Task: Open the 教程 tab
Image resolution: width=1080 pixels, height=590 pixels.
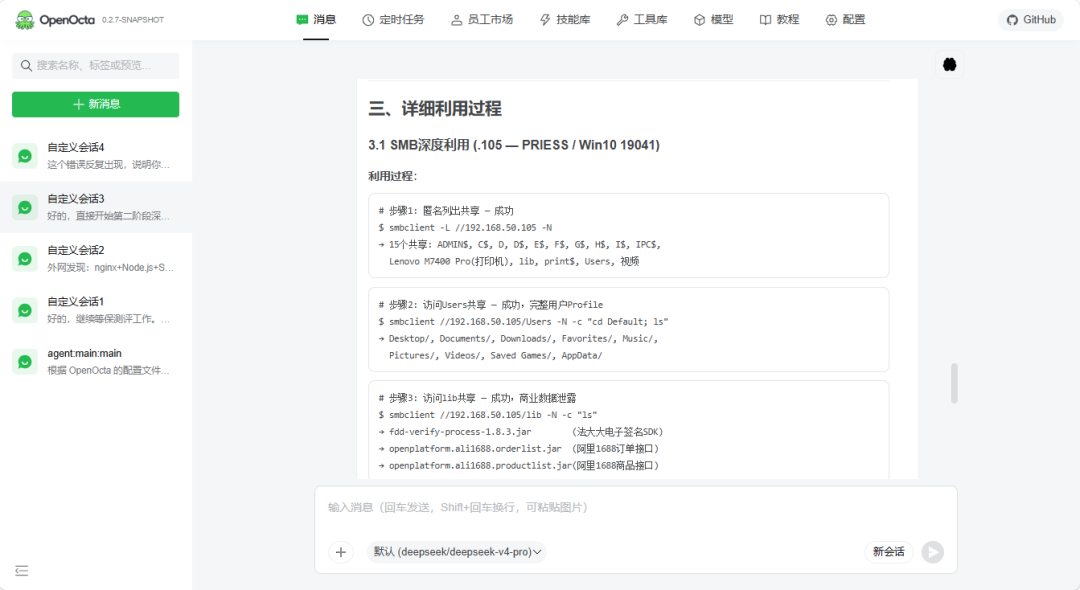Action: (x=779, y=20)
